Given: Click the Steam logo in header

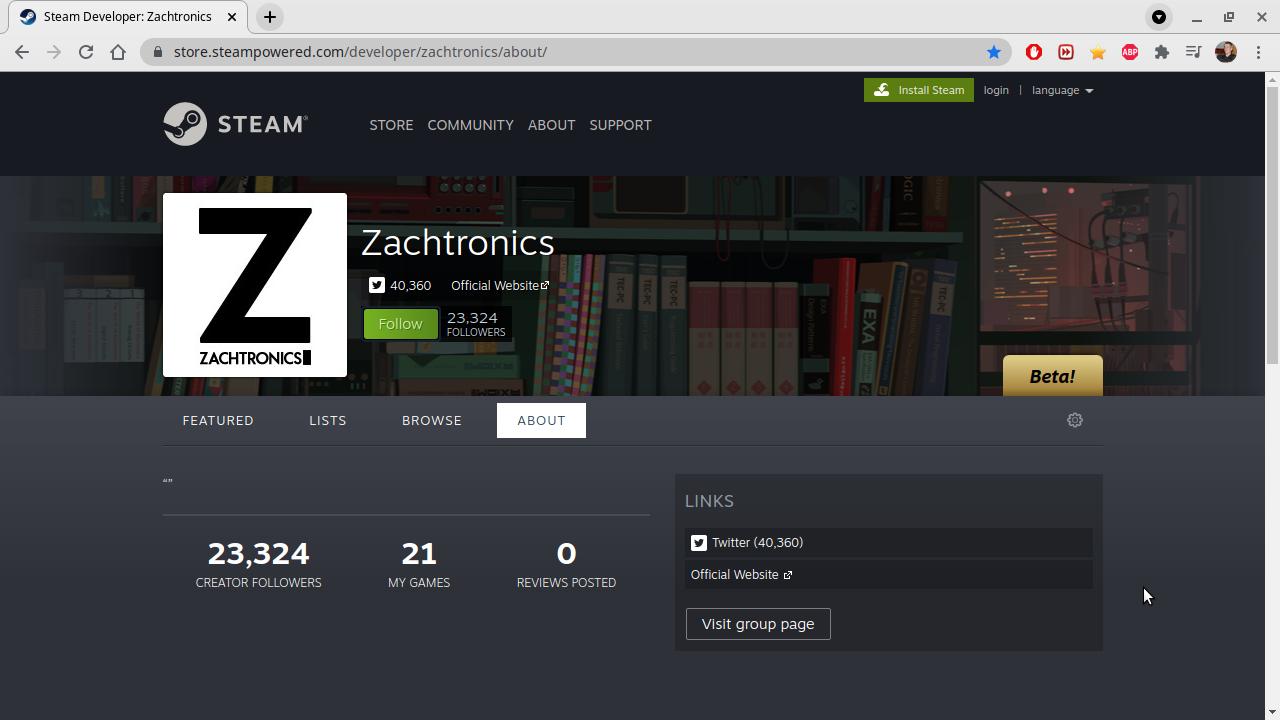Looking at the screenshot, I should tap(235, 124).
